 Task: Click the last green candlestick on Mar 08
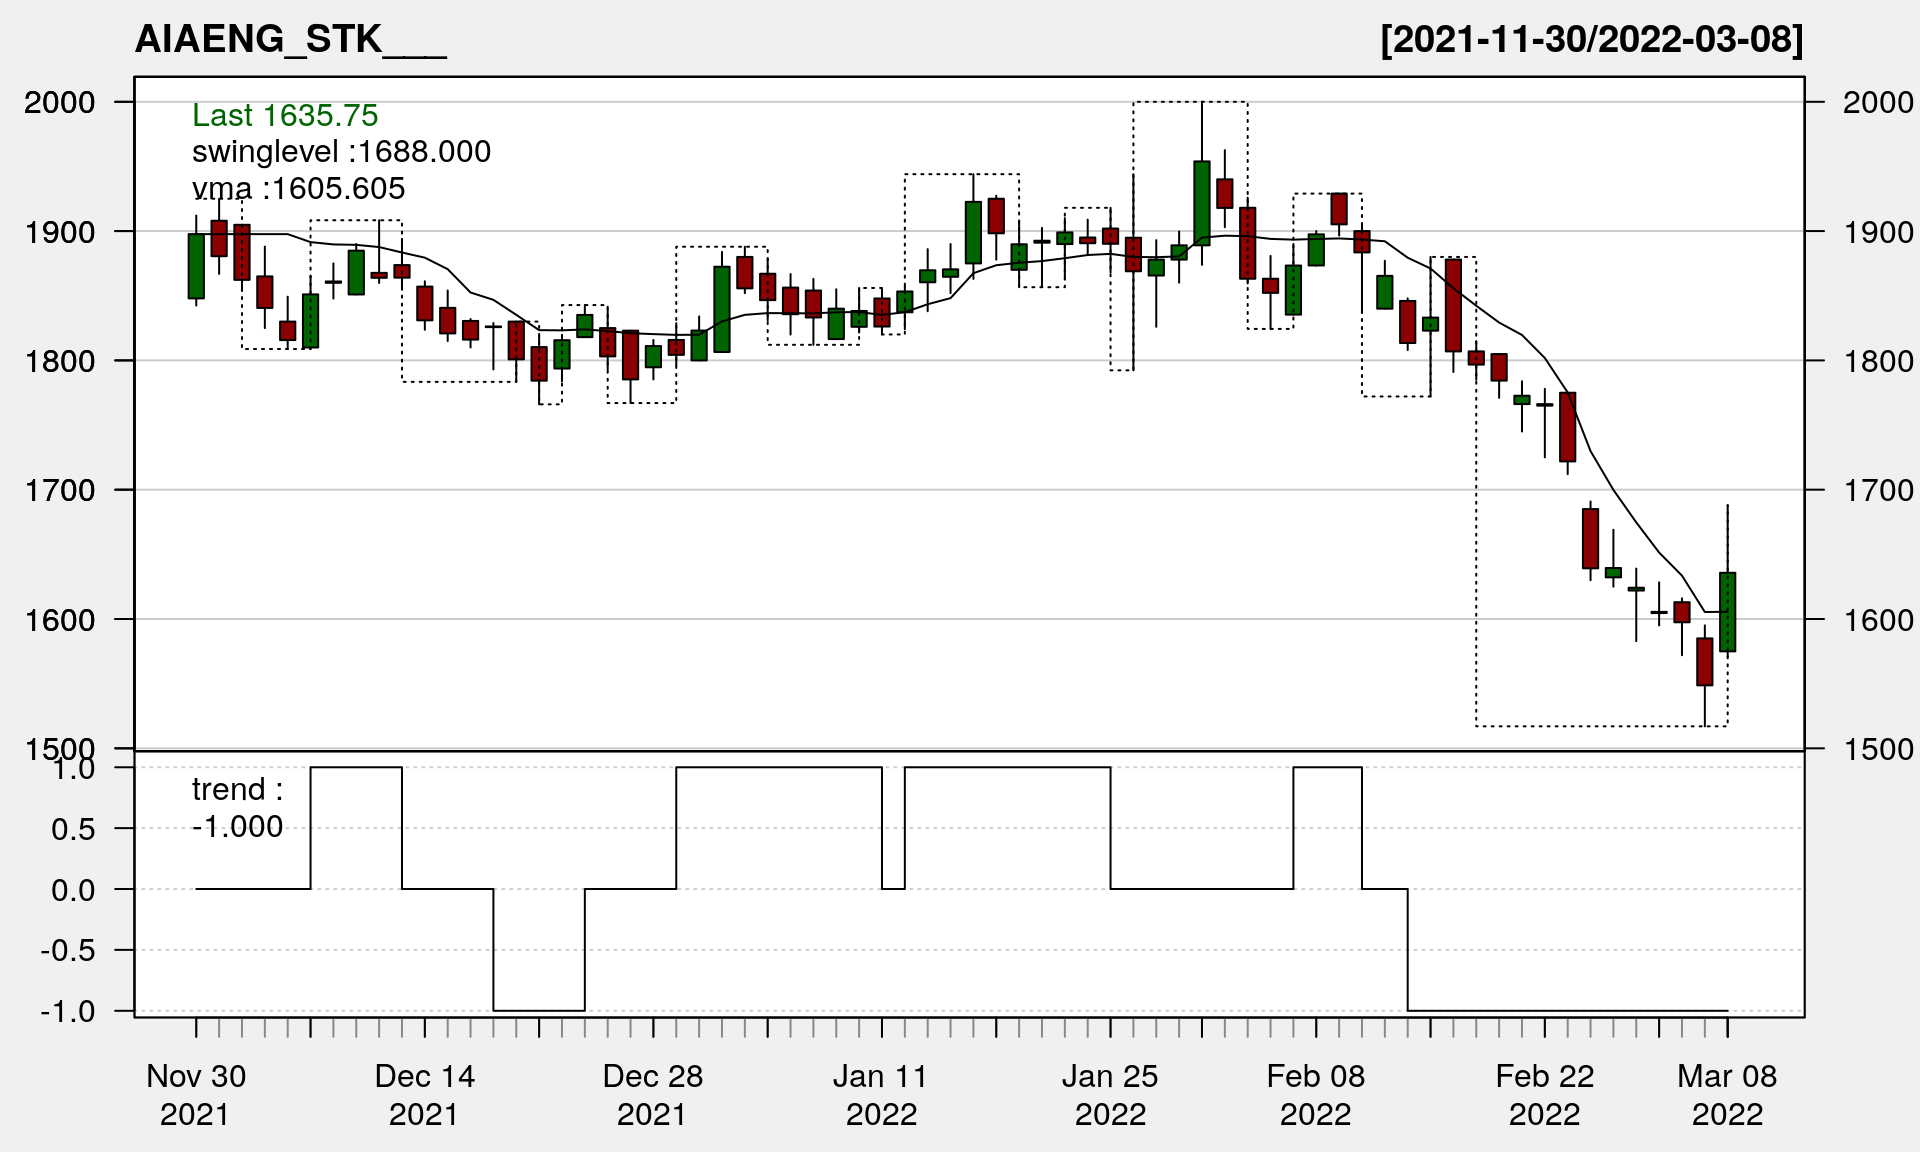click(1727, 612)
